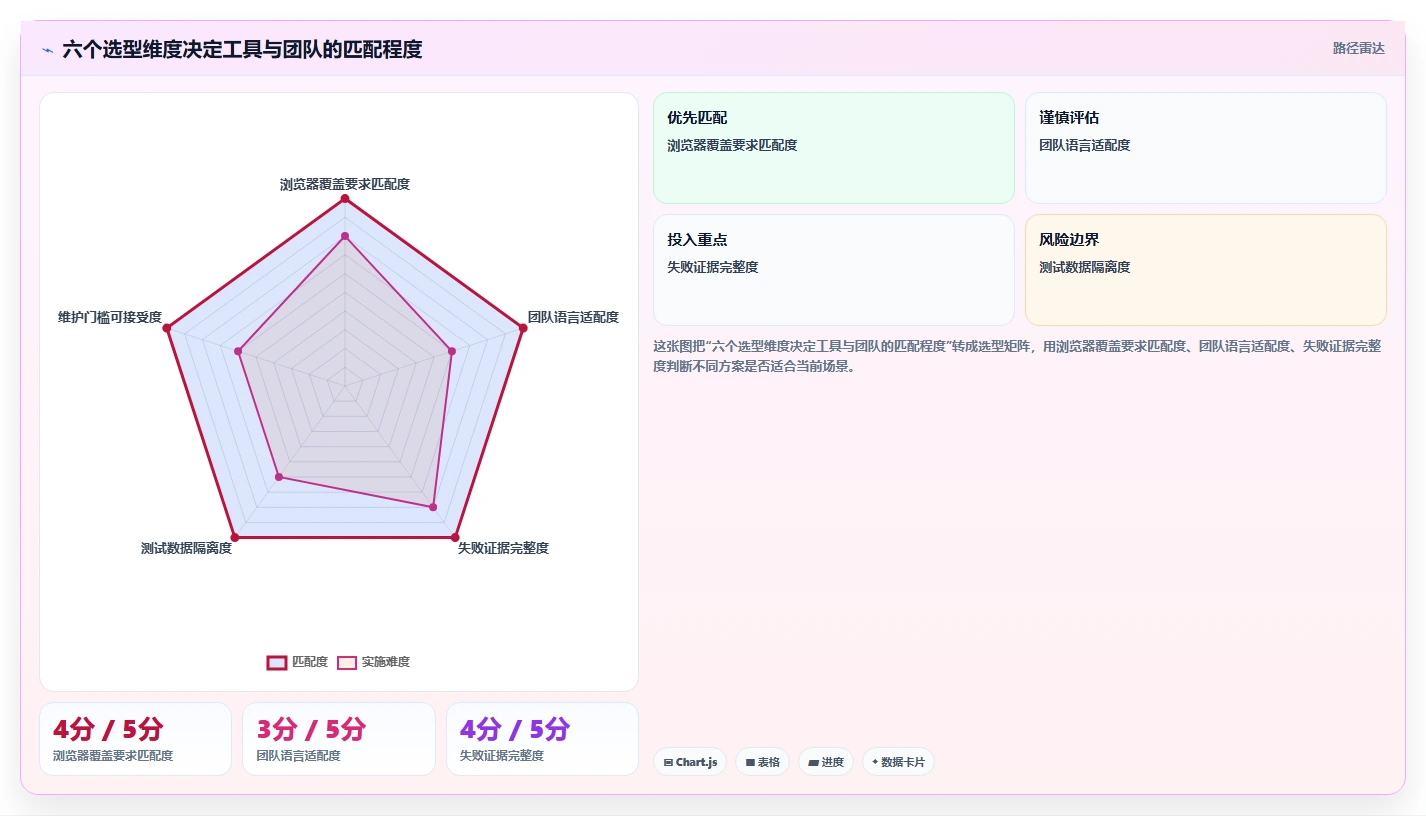This screenshot has height=816, width=1426.
Task: Open the 风险边界 card
Action: 1206,270
